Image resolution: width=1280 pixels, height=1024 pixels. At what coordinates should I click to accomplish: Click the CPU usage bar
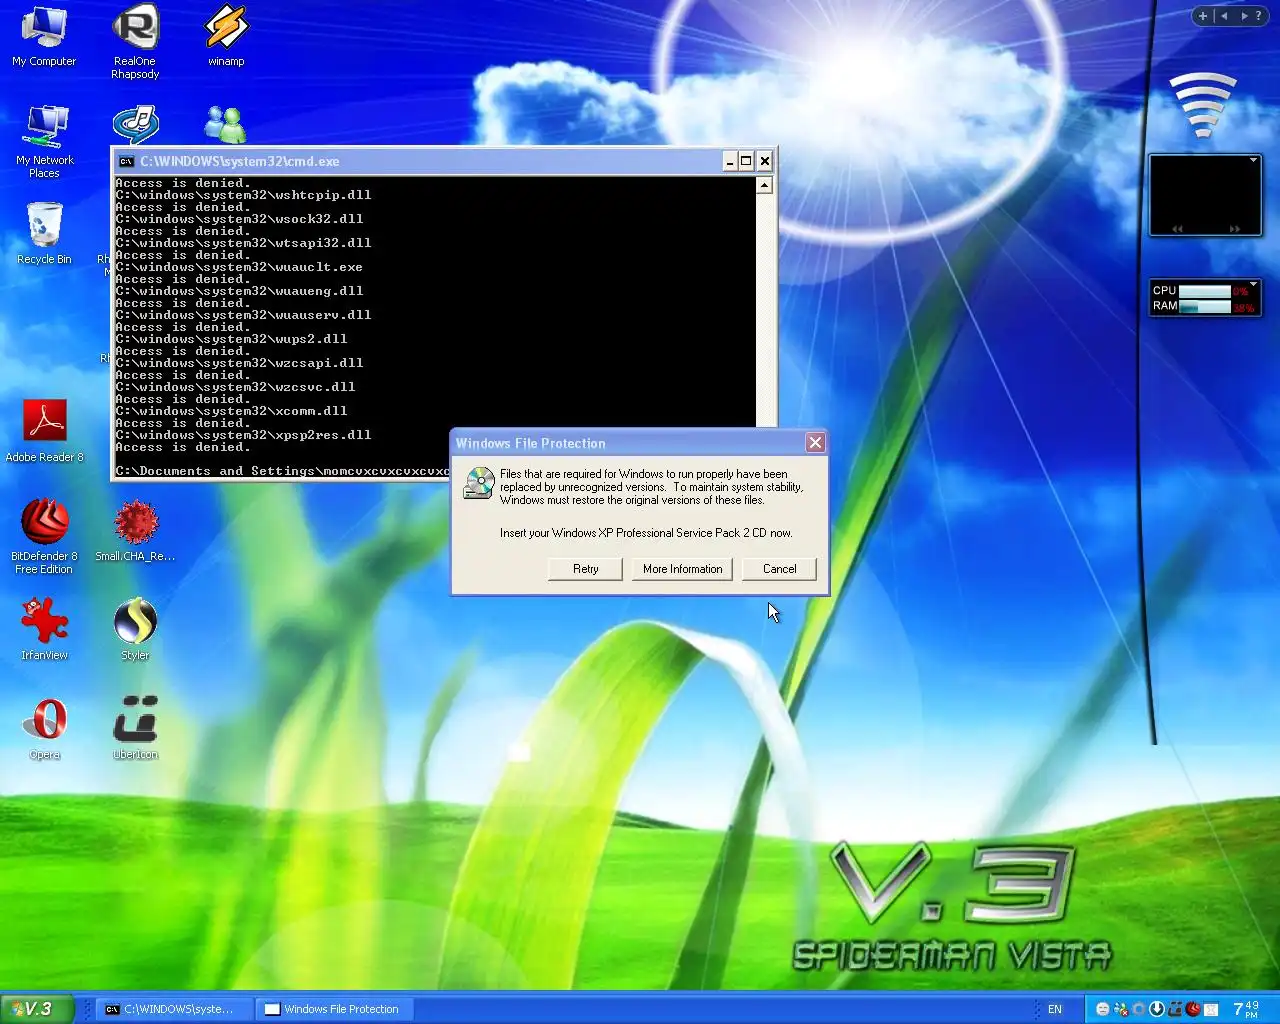pos(1205,291)
